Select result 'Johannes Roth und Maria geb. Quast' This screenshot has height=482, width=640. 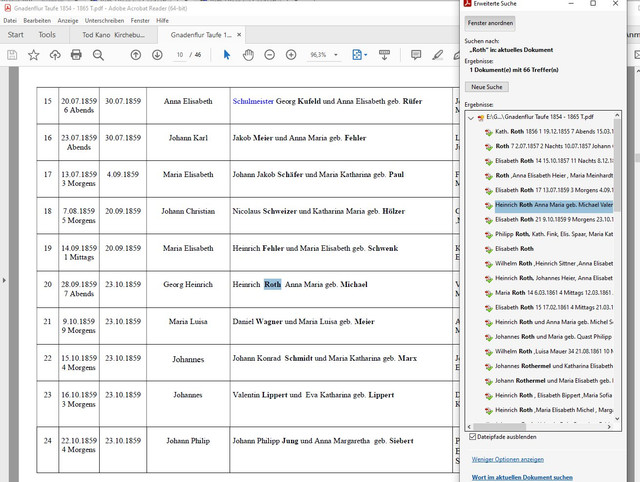[x=554, y=337]
